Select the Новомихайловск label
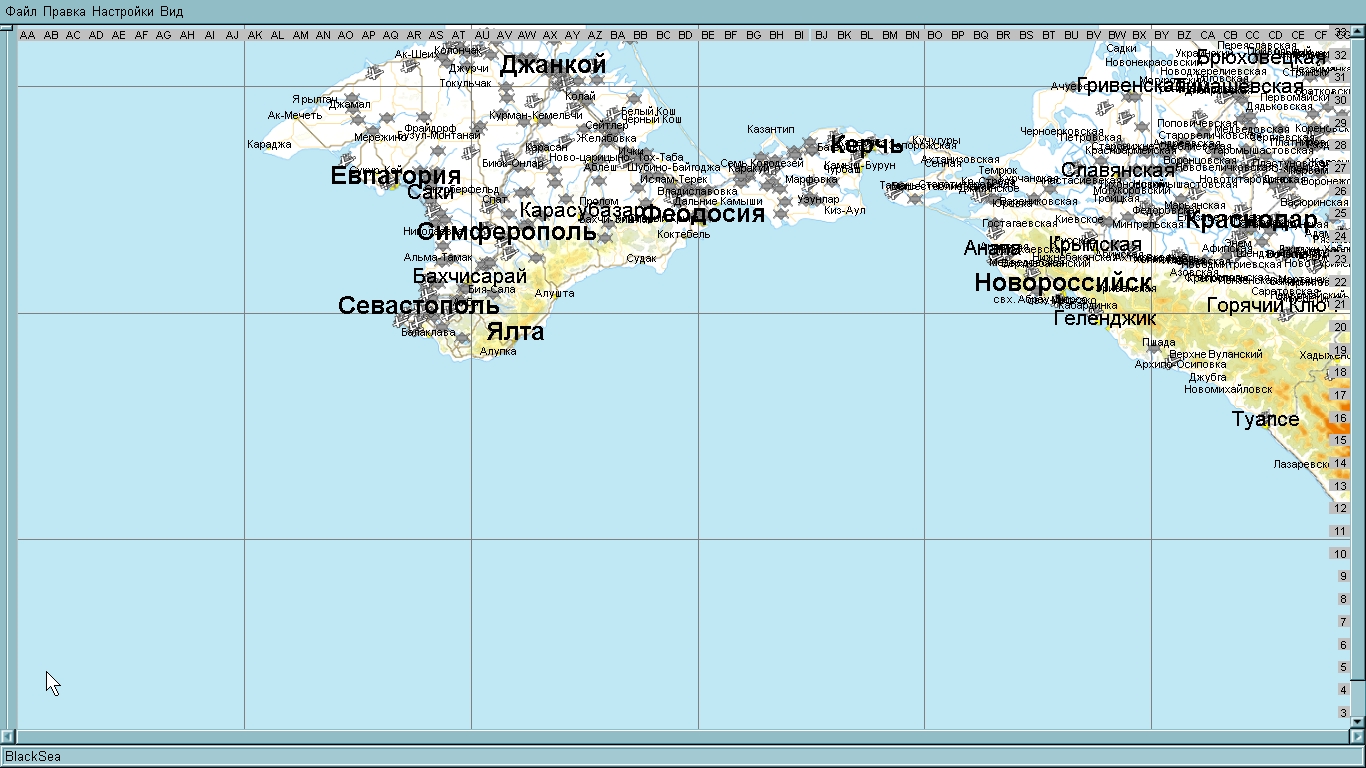Image resolution: width=1366 pixels, height=768 pixels. point(1228,389)
